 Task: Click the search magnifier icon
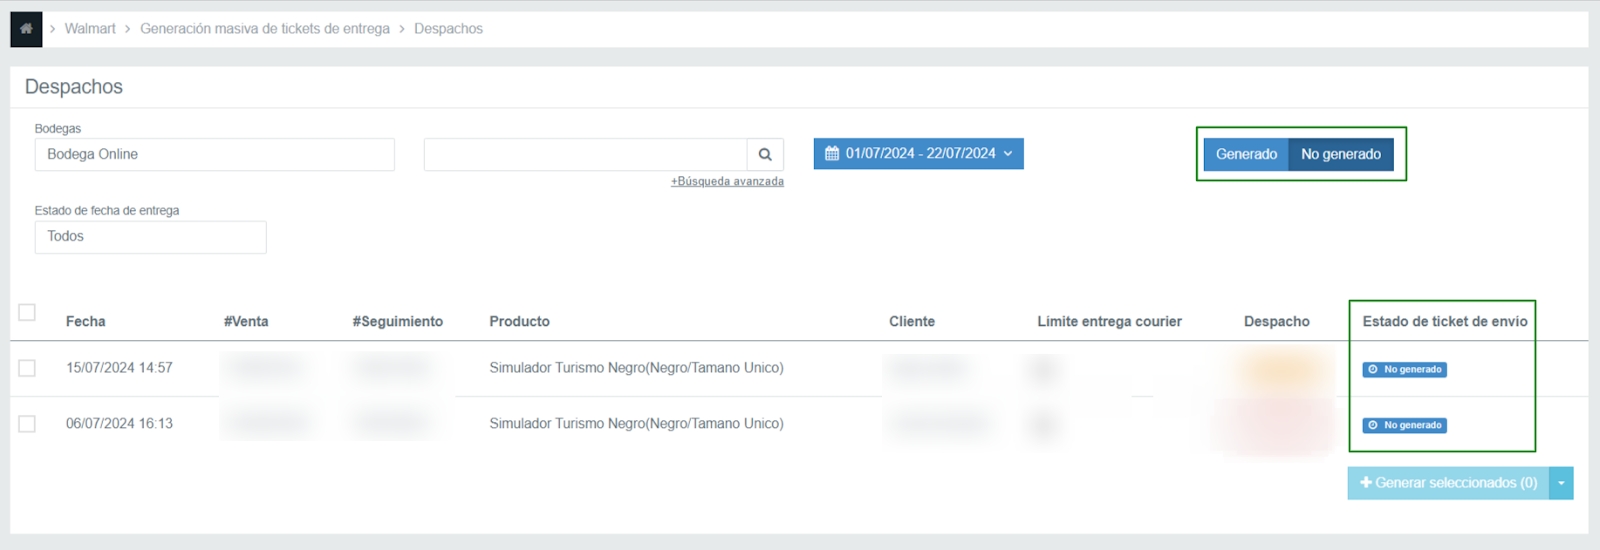[x=765, y=154]
